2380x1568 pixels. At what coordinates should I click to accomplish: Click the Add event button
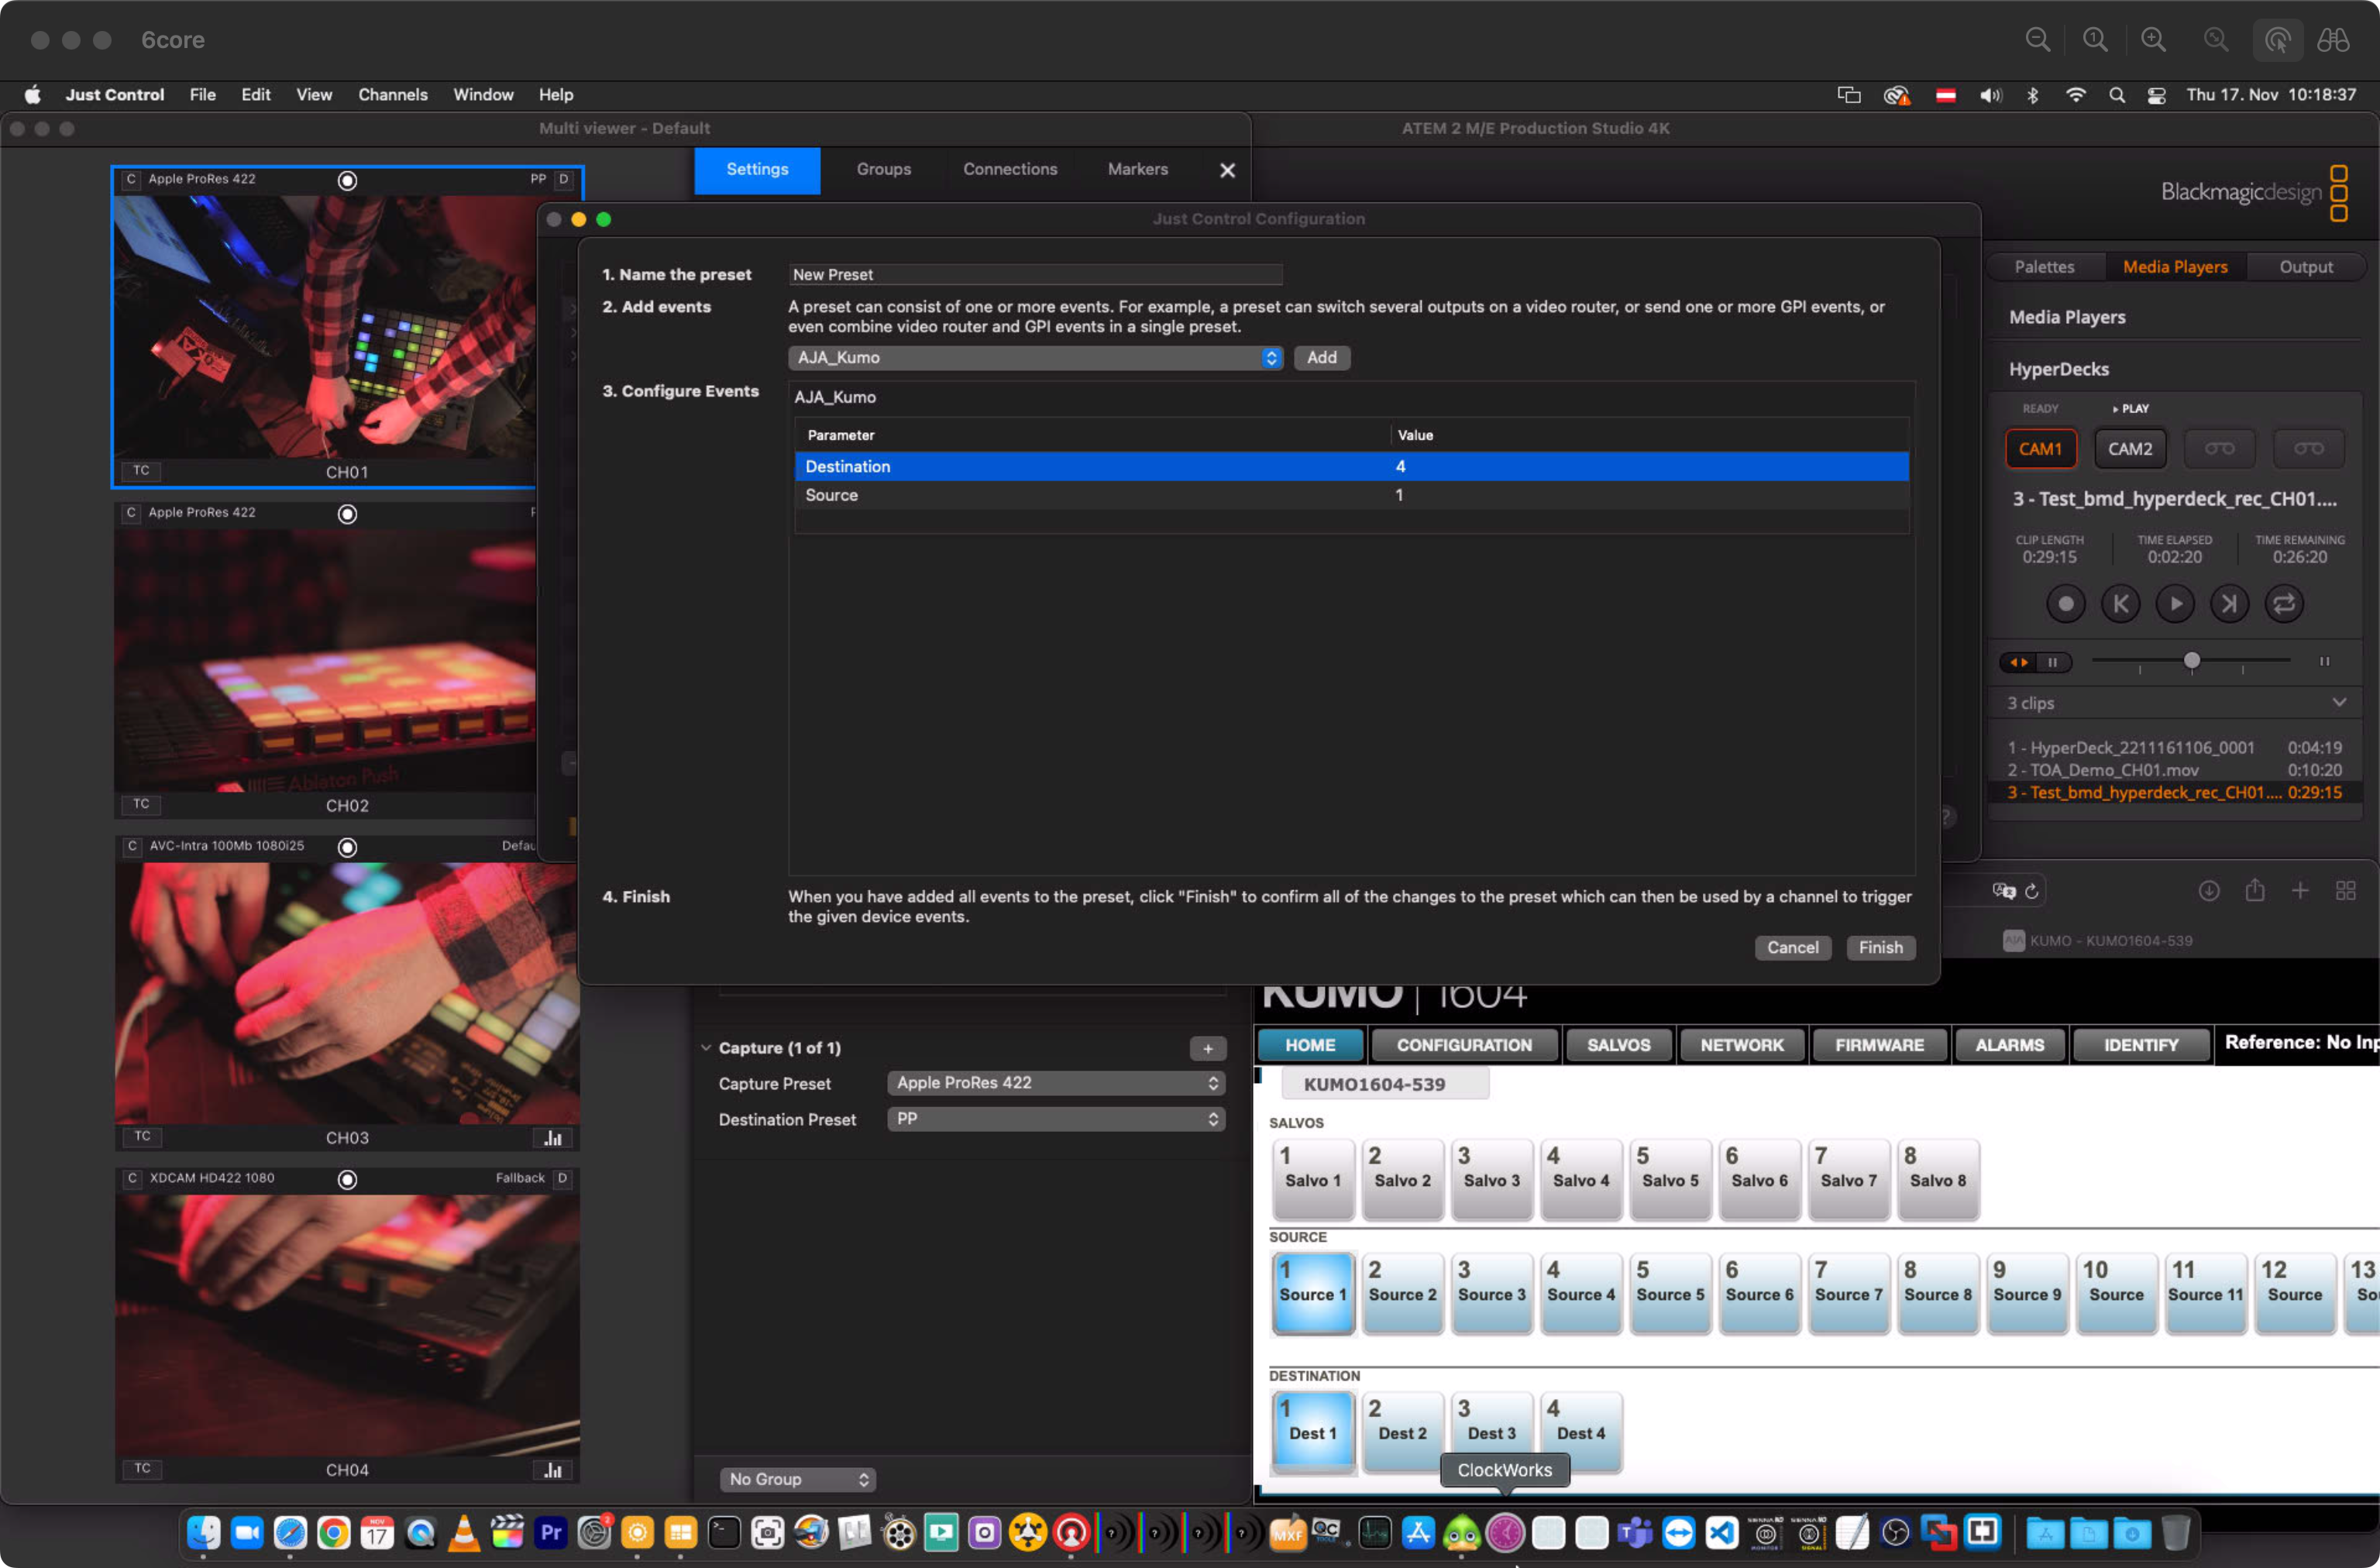(1321, 357)
